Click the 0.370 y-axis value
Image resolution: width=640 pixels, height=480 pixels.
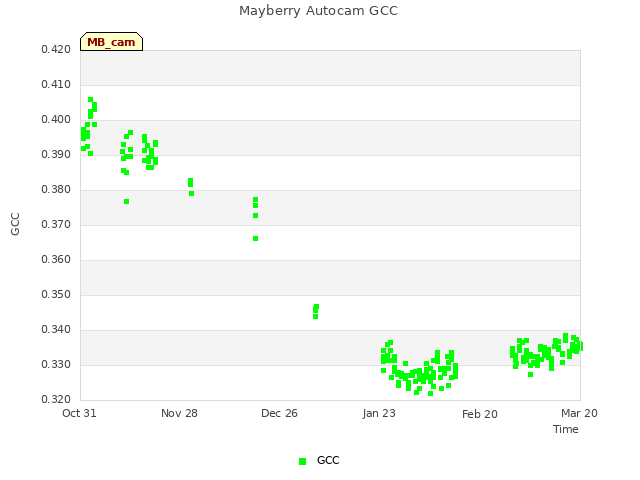pyautogui.click(x=56, y=224)
